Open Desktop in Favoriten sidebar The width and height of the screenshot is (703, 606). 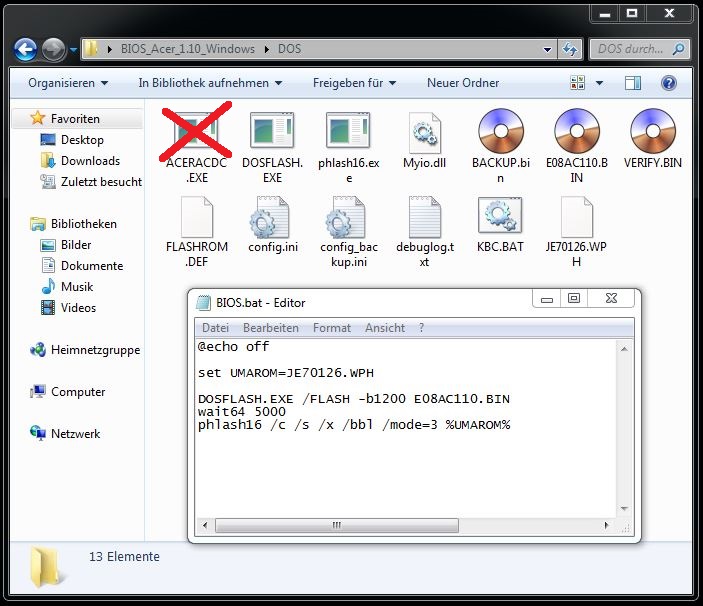(x=82, y=140)
